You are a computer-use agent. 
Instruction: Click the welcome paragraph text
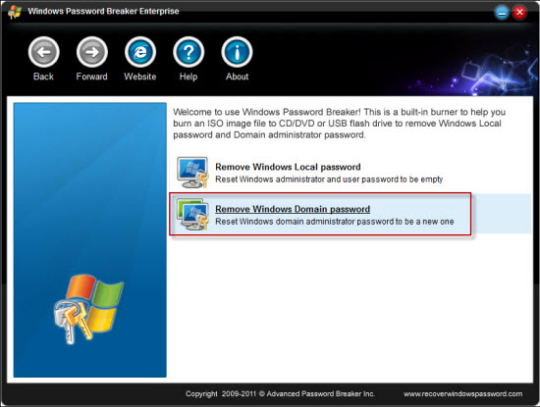pos(339,123)
